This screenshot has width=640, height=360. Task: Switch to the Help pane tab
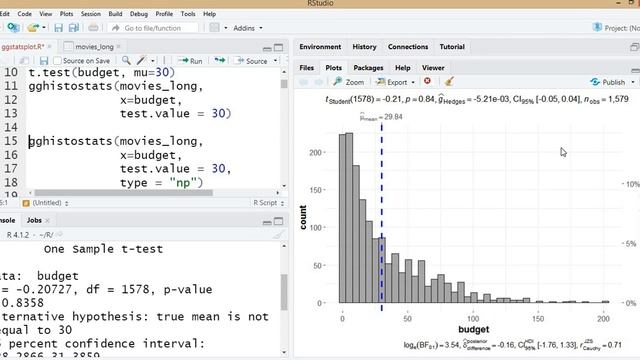[402, 68]
